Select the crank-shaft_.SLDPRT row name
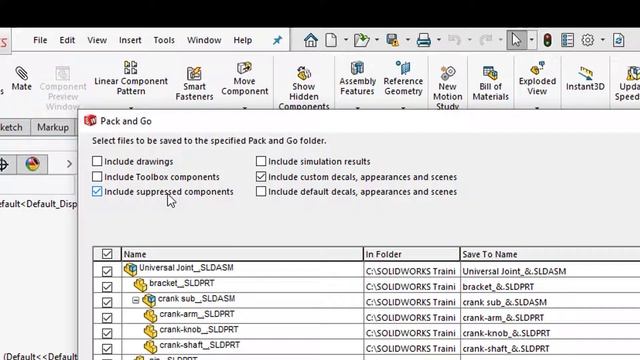 [x=200, y=345]
